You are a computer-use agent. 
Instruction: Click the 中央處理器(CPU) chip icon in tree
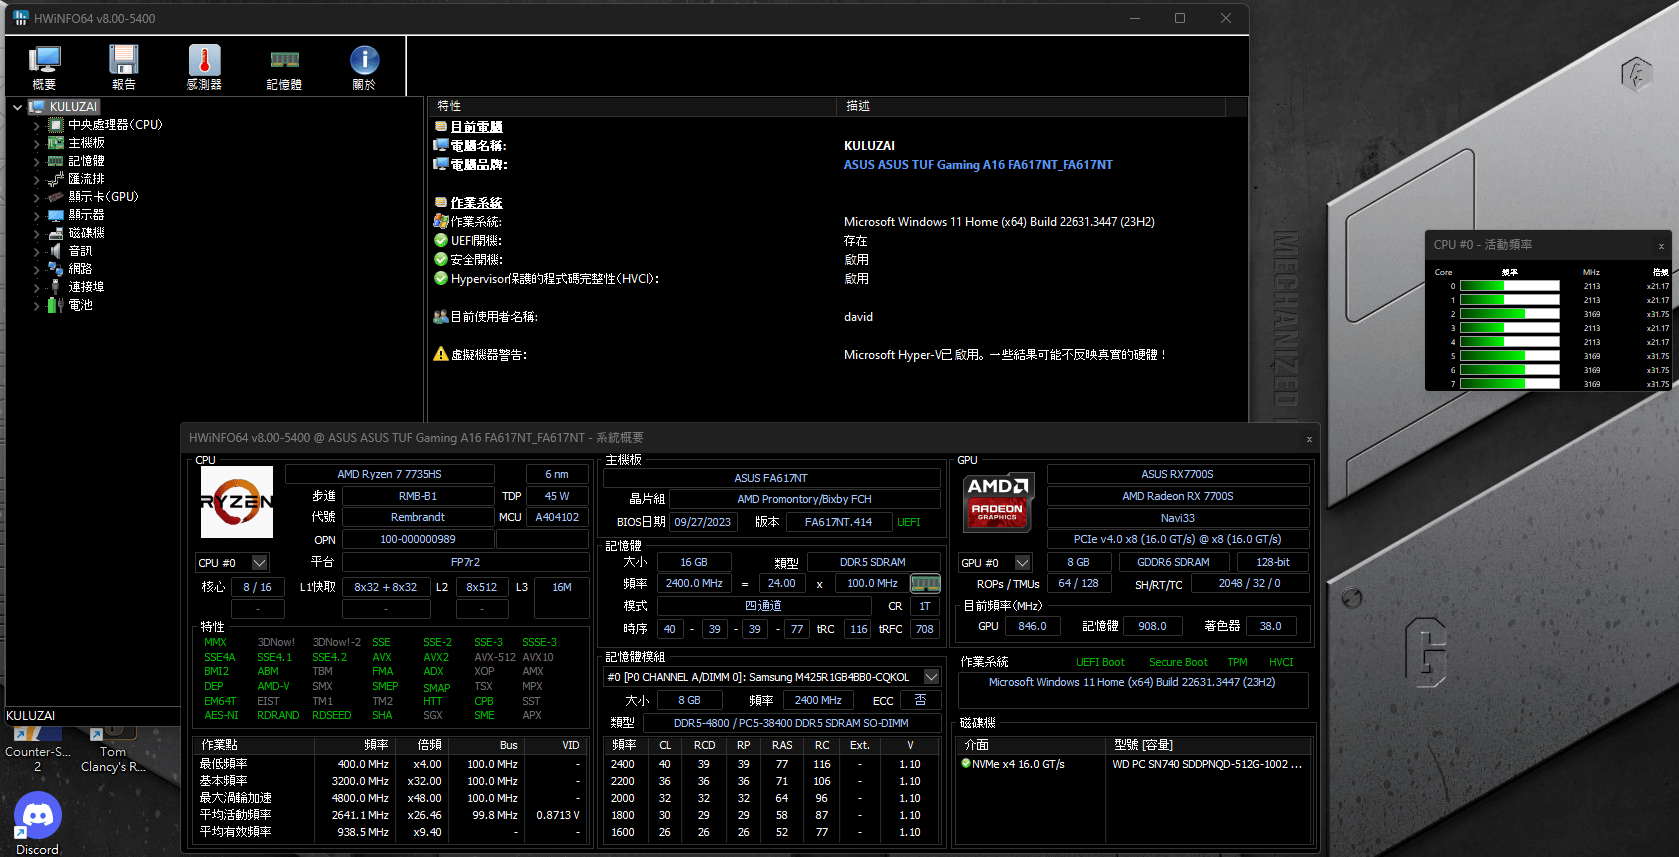56,125
